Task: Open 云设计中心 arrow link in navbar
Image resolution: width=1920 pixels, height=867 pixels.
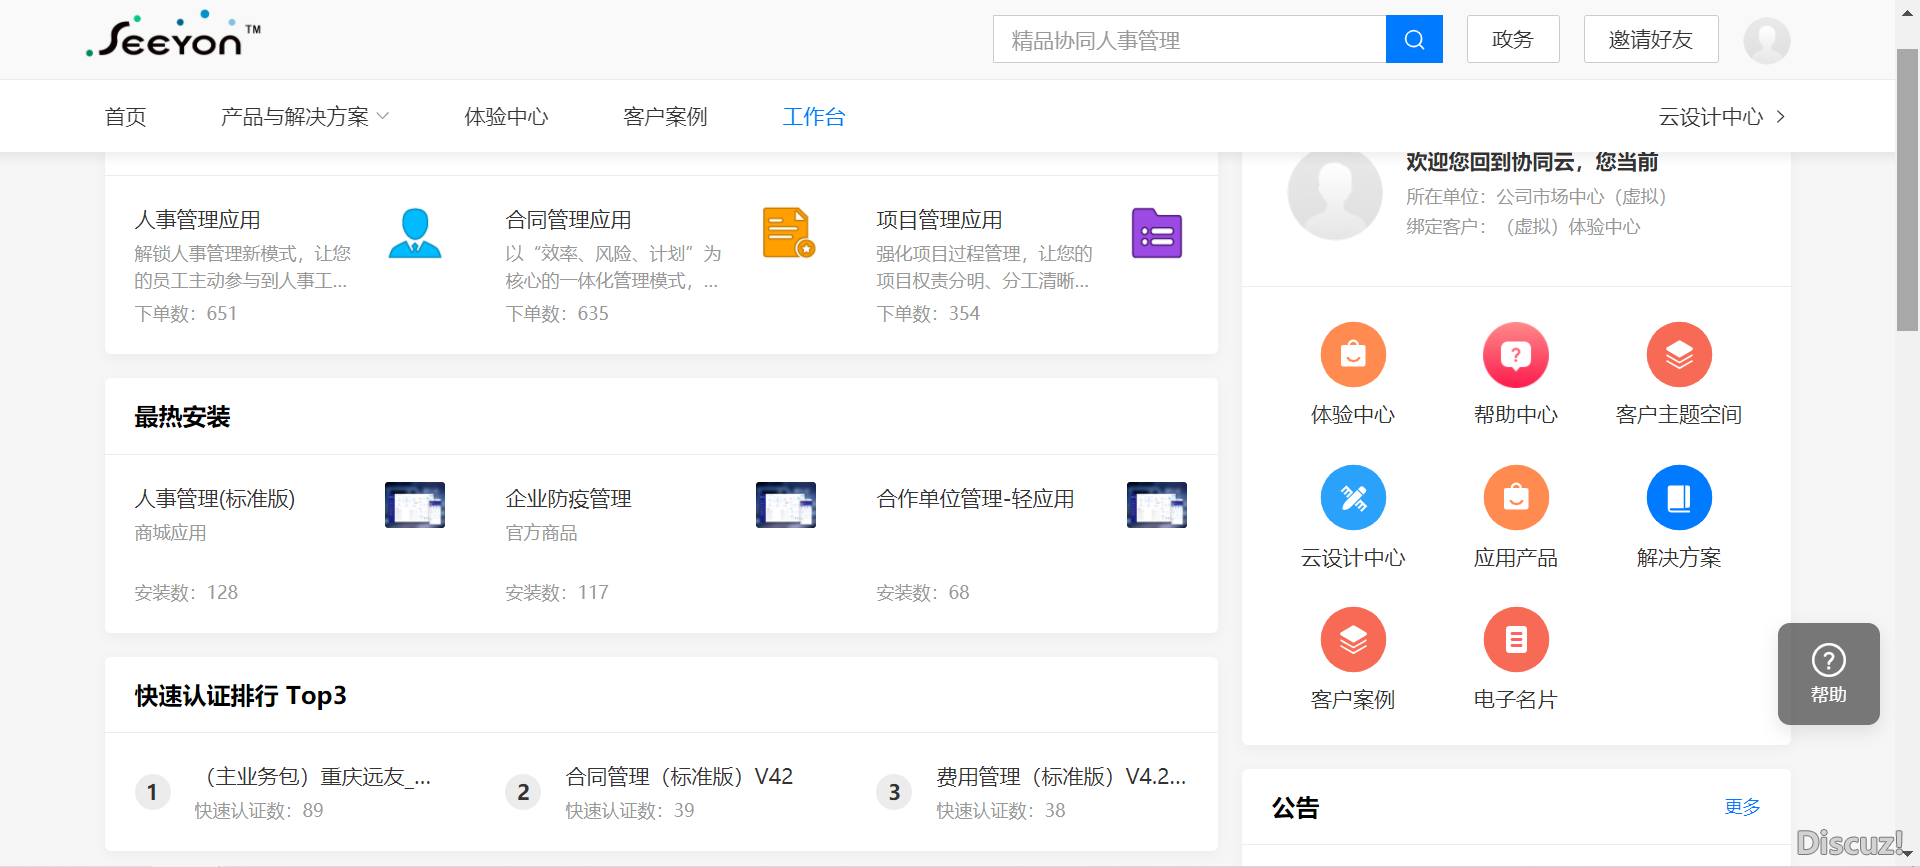Action: pos(1721,117)
